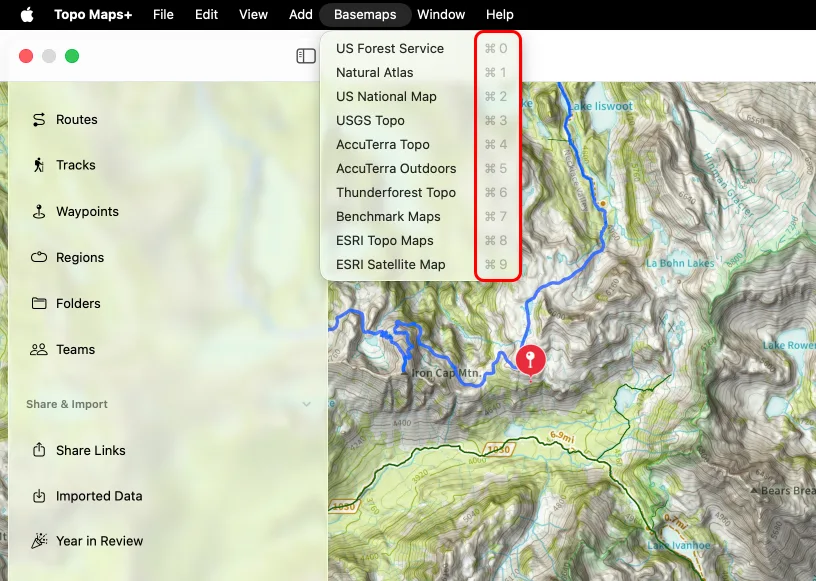
Task: Open the Tracks sidebar label
Action: (76, 165)
